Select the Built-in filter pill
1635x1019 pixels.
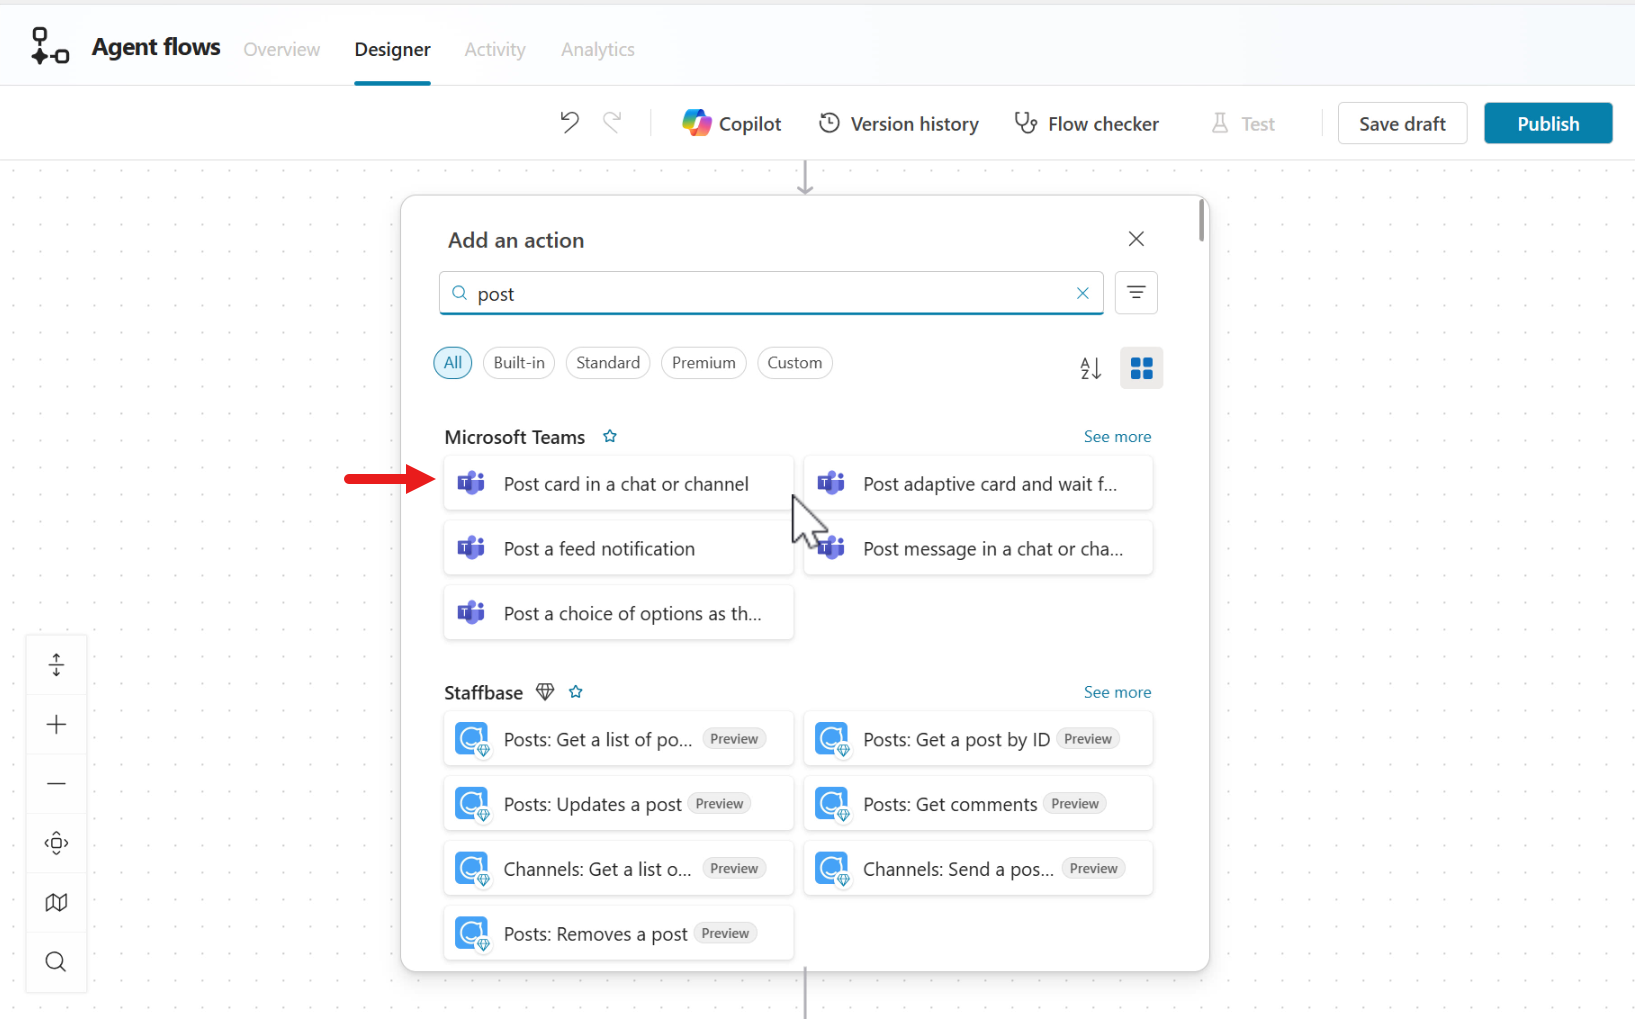(518, 362)
